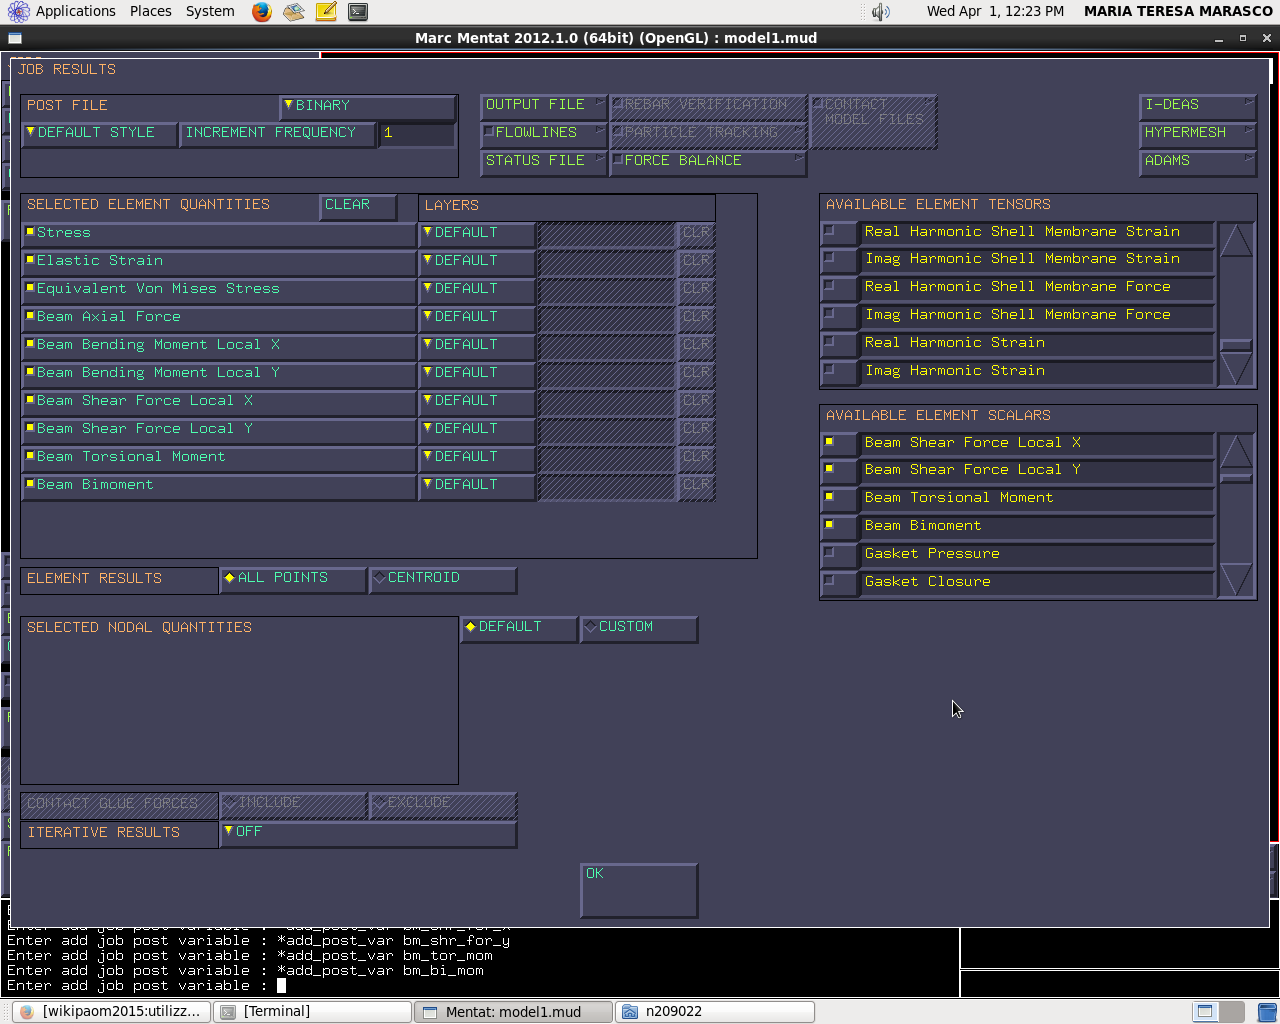
Task: Expand the STATUS FILE submenu
Action: pyautogui.click(x=544, y=161)
